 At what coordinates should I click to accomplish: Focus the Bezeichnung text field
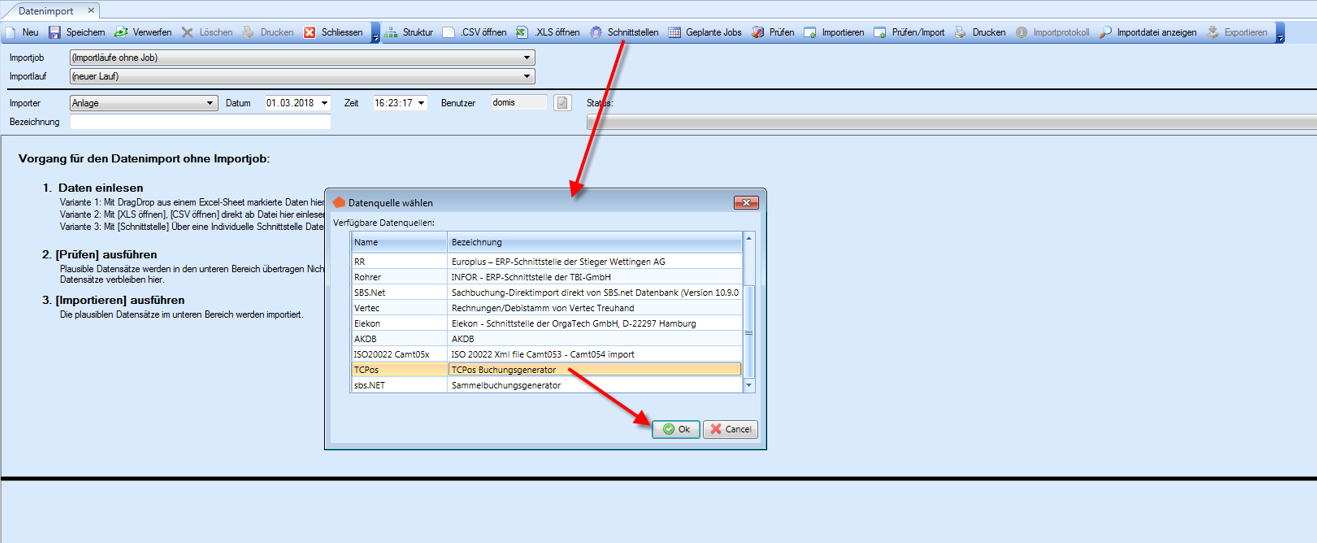pos(200,122)
